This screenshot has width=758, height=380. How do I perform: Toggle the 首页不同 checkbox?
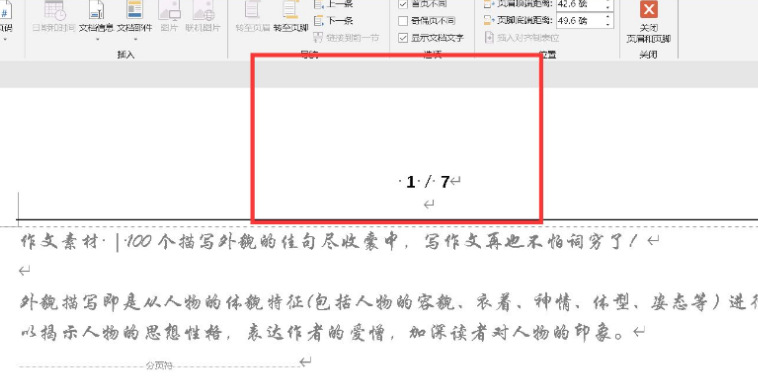pyautogui.click(x=403, y=4)
